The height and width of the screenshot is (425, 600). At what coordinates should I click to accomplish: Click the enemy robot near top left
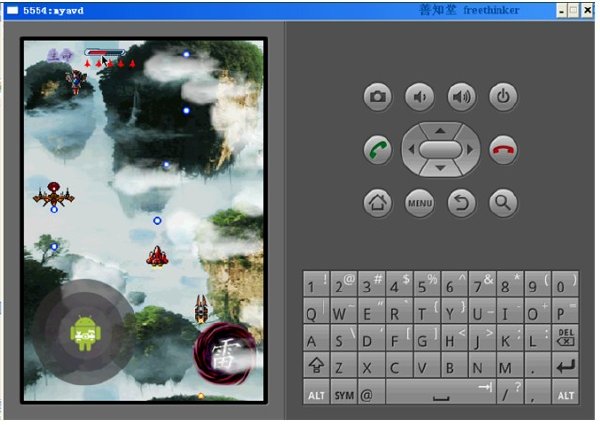pyautogui.click(x=77, y=82)
